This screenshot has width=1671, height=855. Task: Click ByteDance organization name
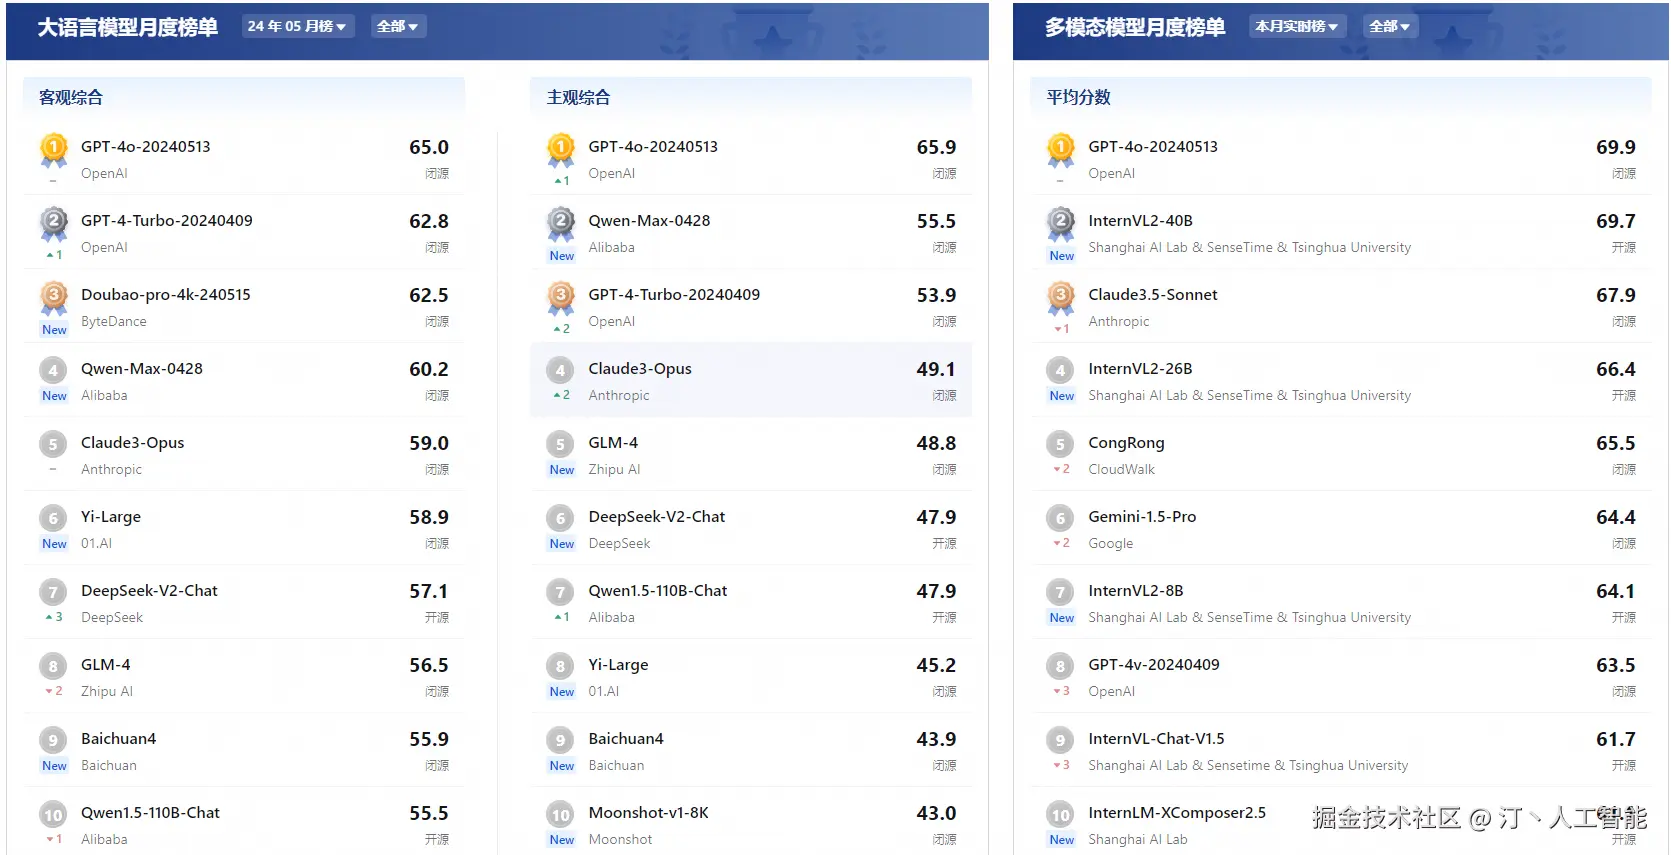click(x=114, y=322)
